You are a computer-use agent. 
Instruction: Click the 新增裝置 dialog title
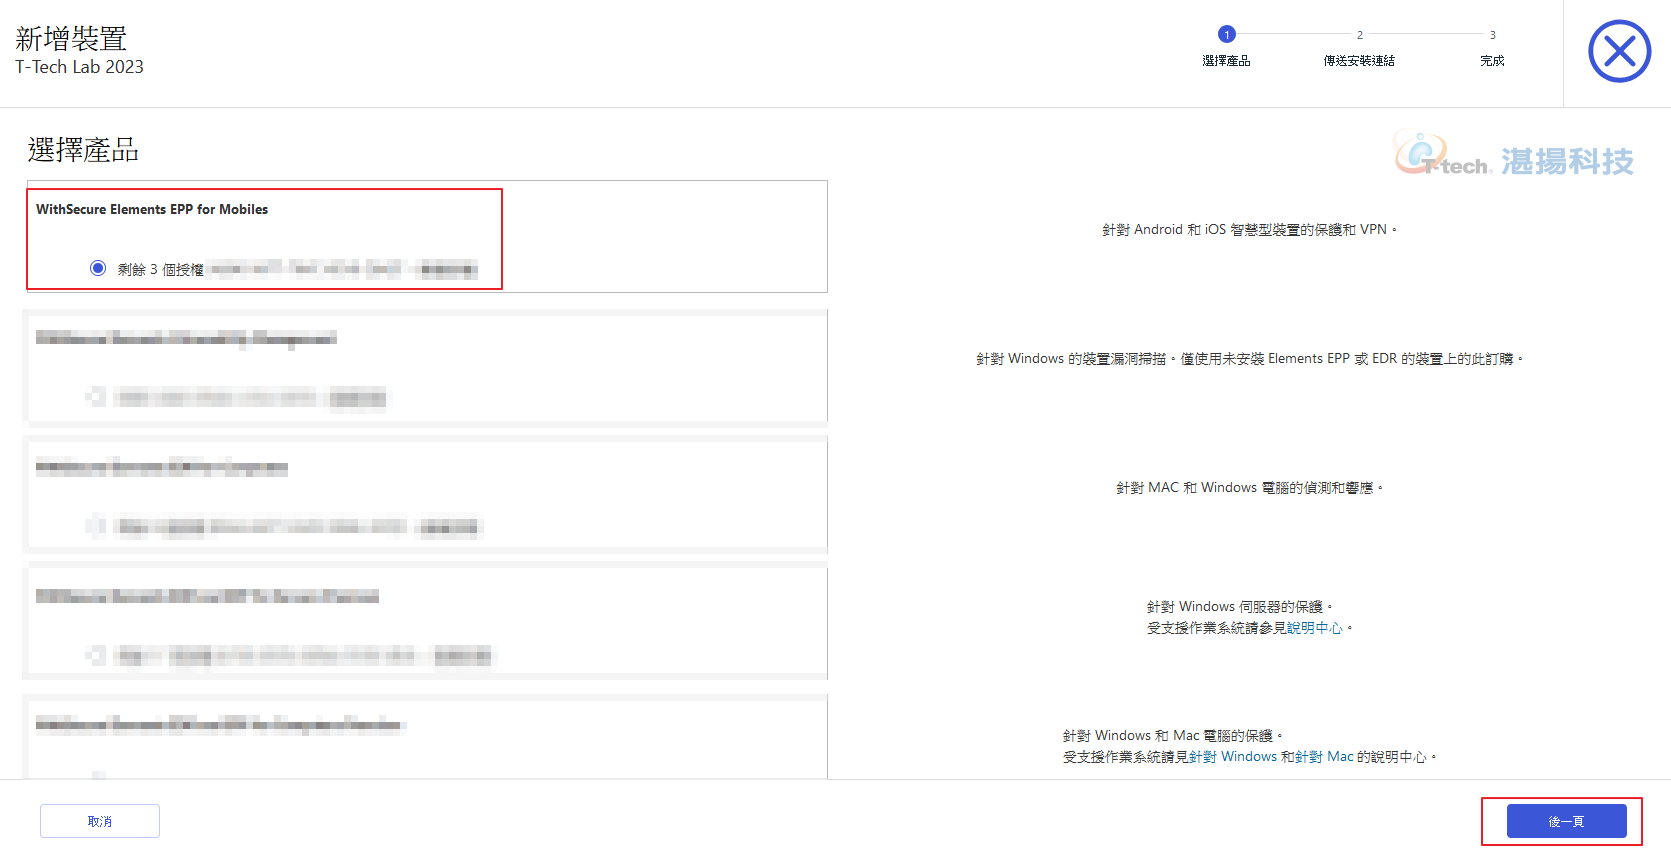pyautogui.click(x=71, y=38)
